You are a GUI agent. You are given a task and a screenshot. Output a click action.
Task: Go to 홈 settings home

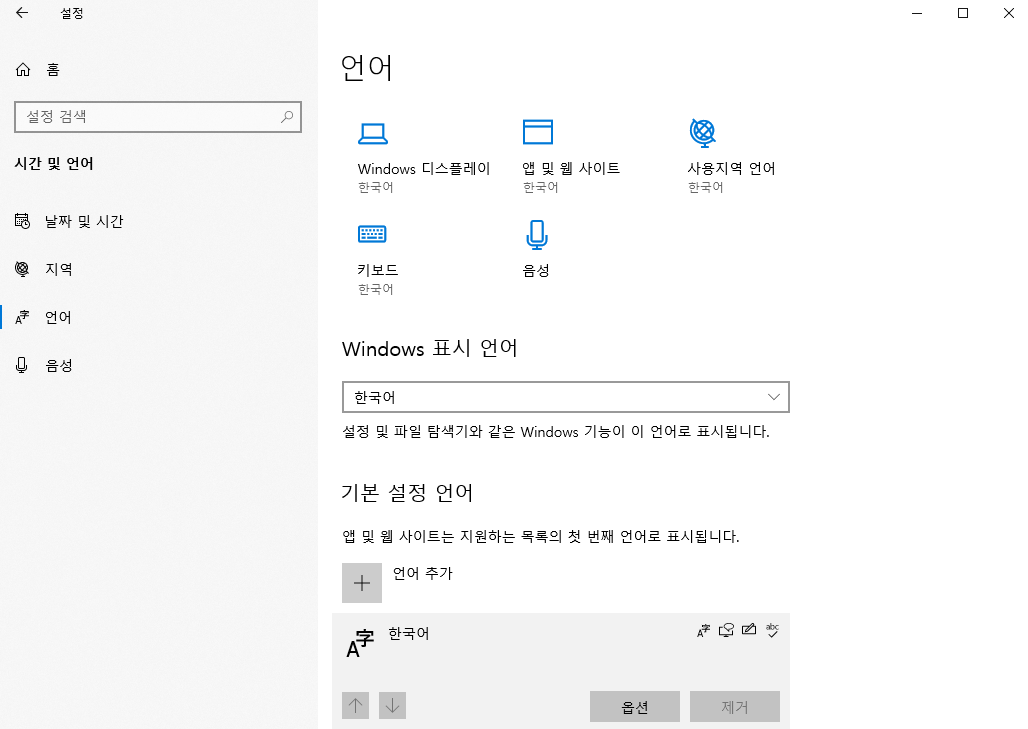pos(53,69)
